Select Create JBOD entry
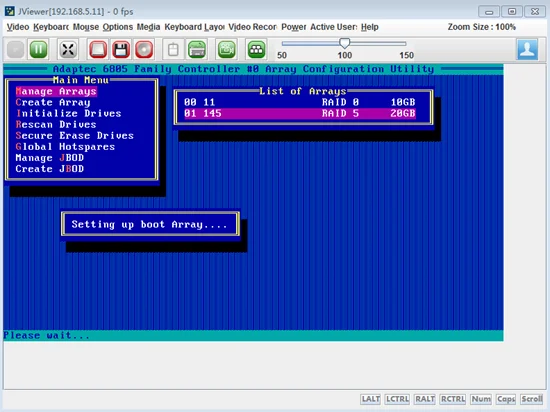This screenshot has width=550, height=412. pos(50,169)
